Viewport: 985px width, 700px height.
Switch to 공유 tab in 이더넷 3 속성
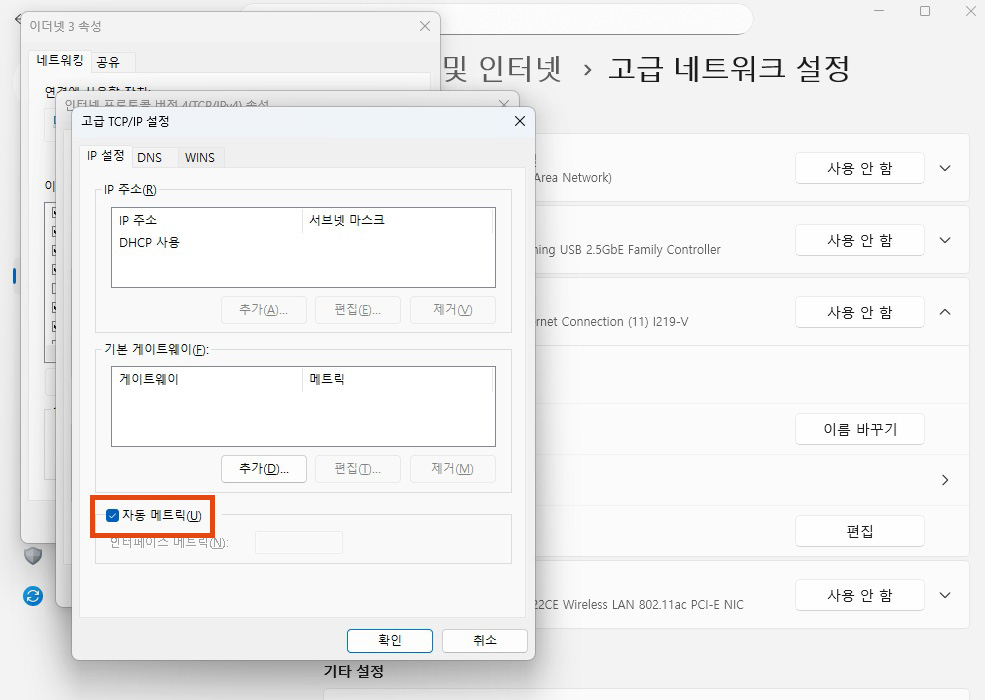point(107,61)
